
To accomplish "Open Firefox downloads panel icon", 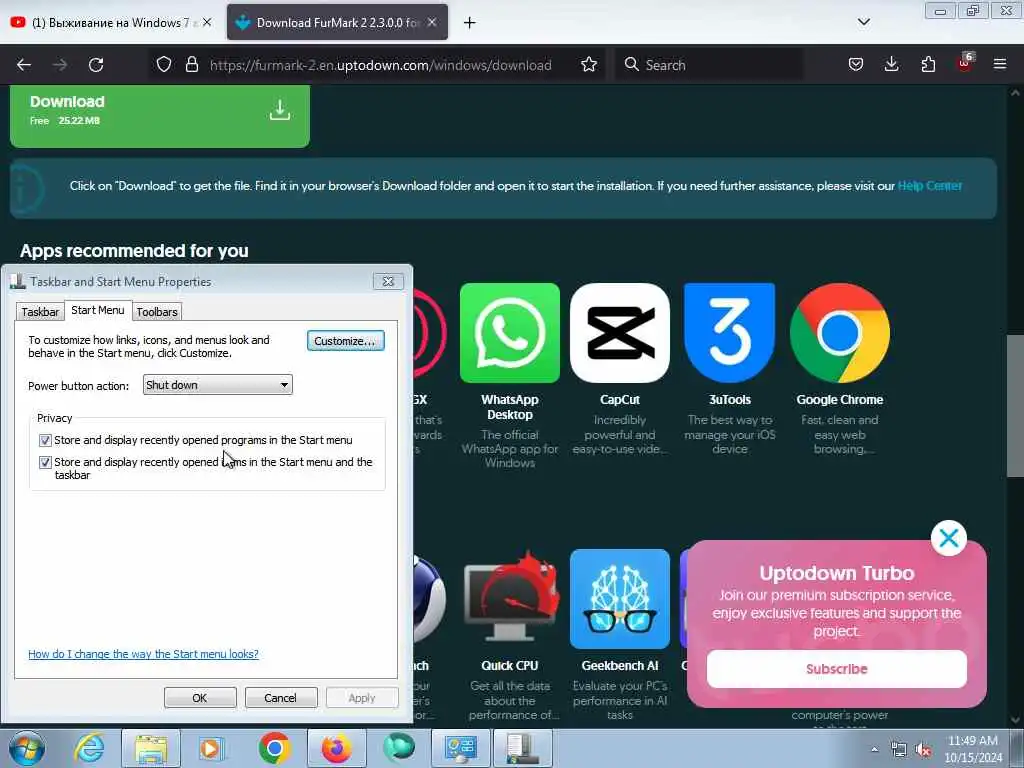I will 891,64.
